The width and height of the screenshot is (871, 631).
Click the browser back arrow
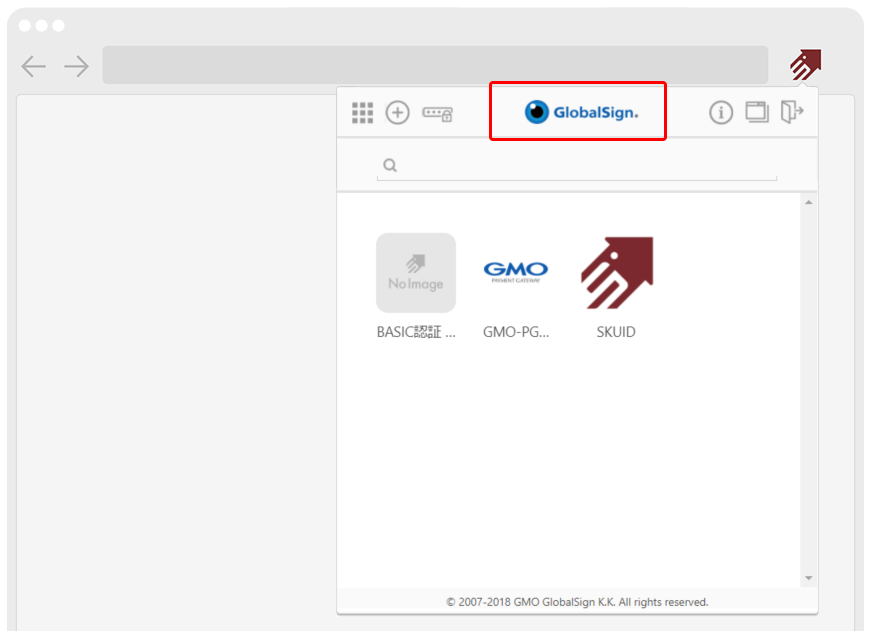click(x=34, y=67)
